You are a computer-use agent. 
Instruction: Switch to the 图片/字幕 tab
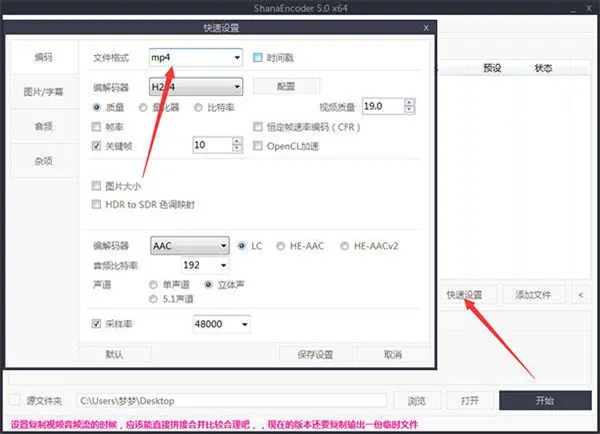point(44,92)
